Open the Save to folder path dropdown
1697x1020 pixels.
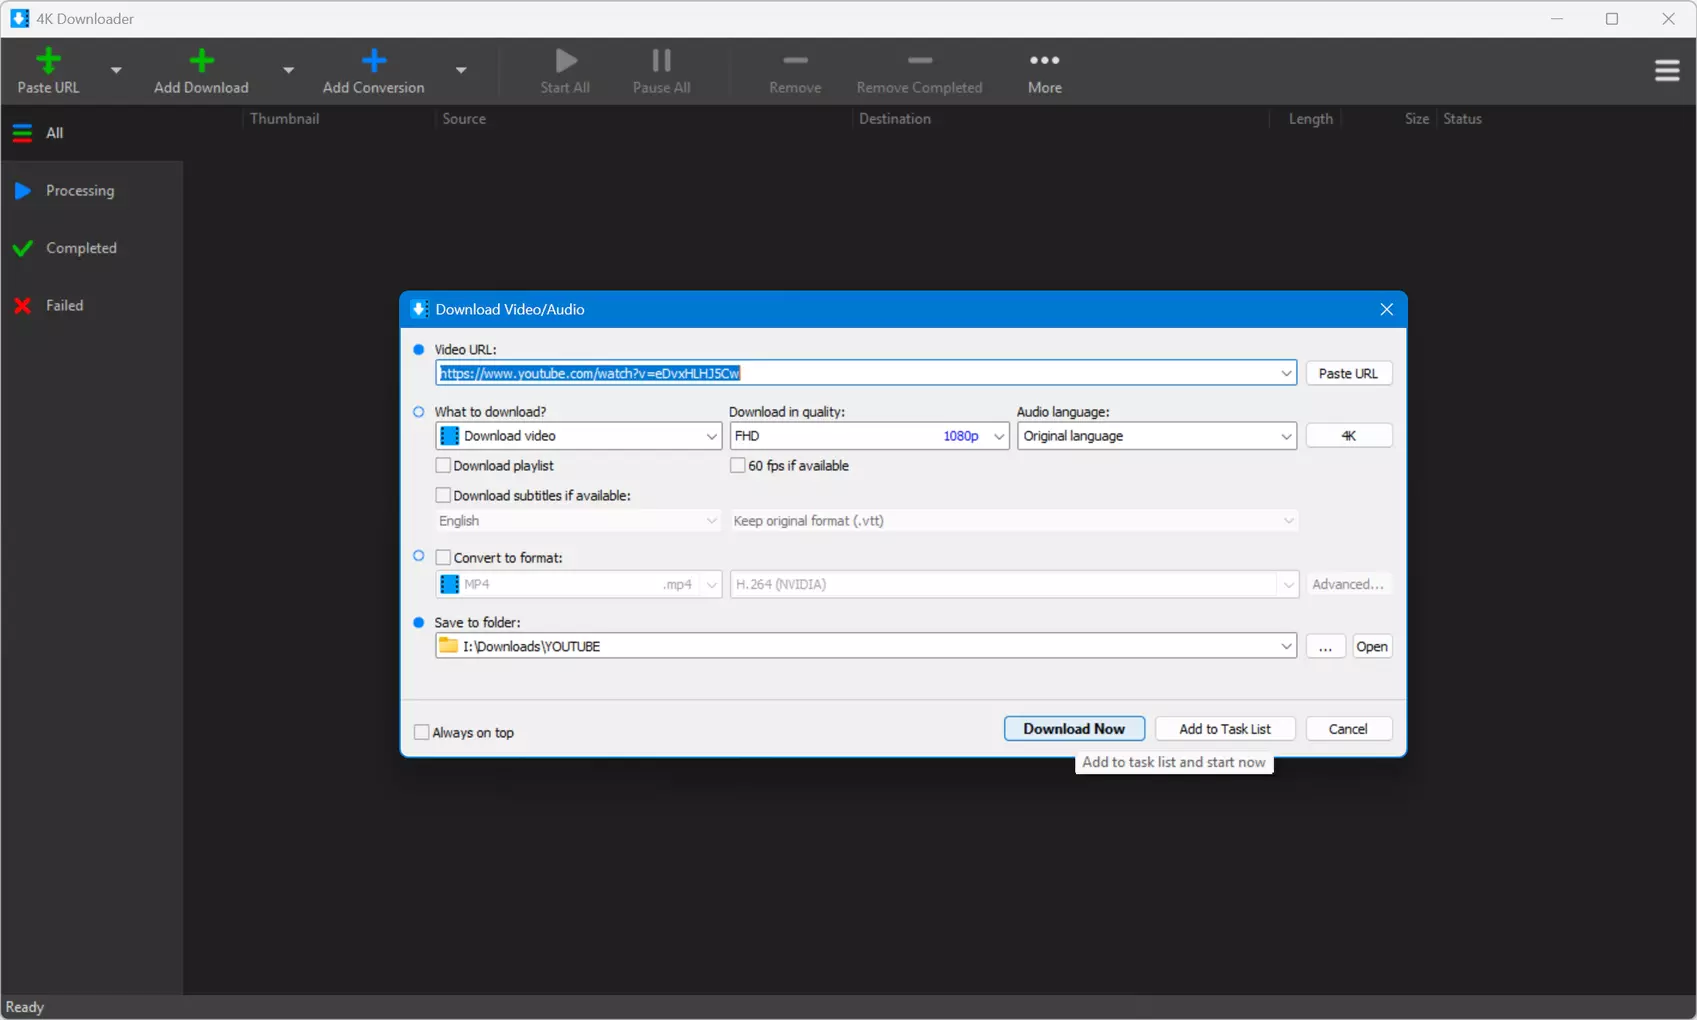point(1286,646)
